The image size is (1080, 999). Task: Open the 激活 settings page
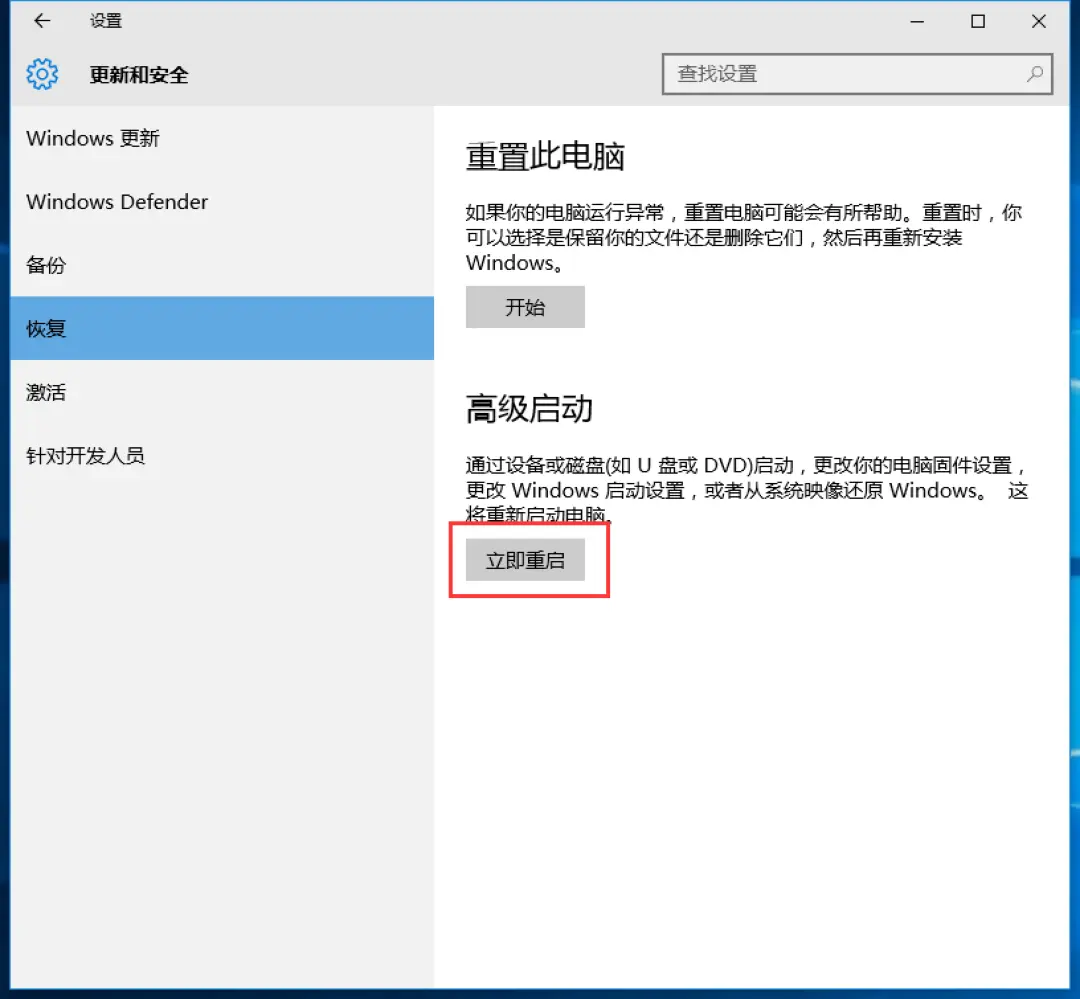pyautogui.click(x=46, y=392)
